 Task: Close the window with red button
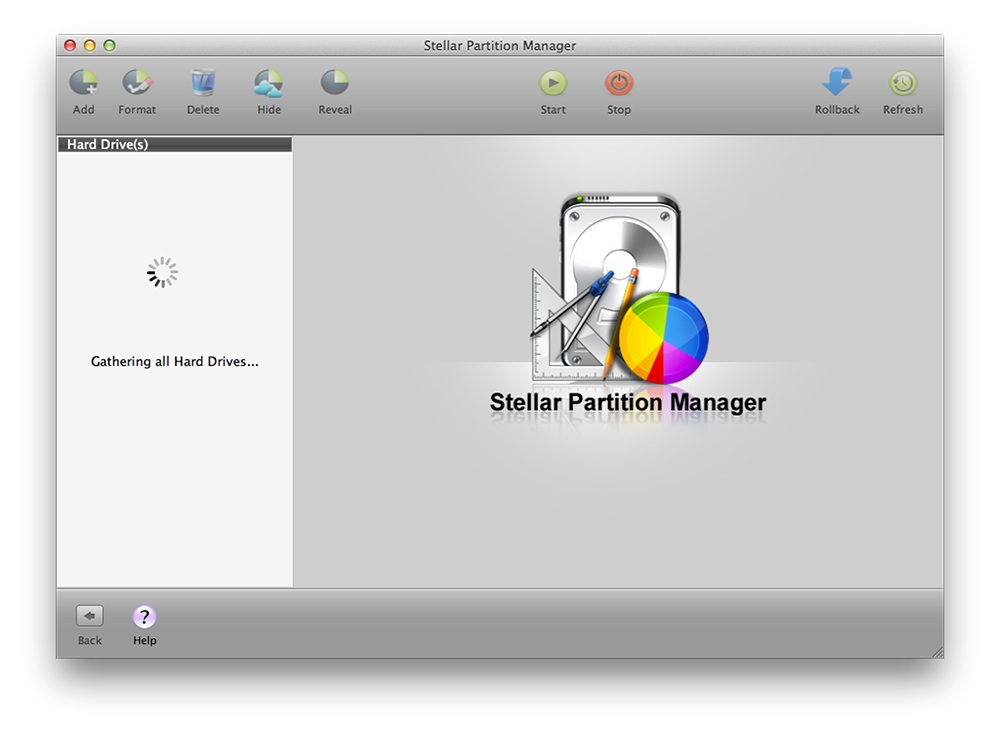pyautogui.click(x=70, y=45)
